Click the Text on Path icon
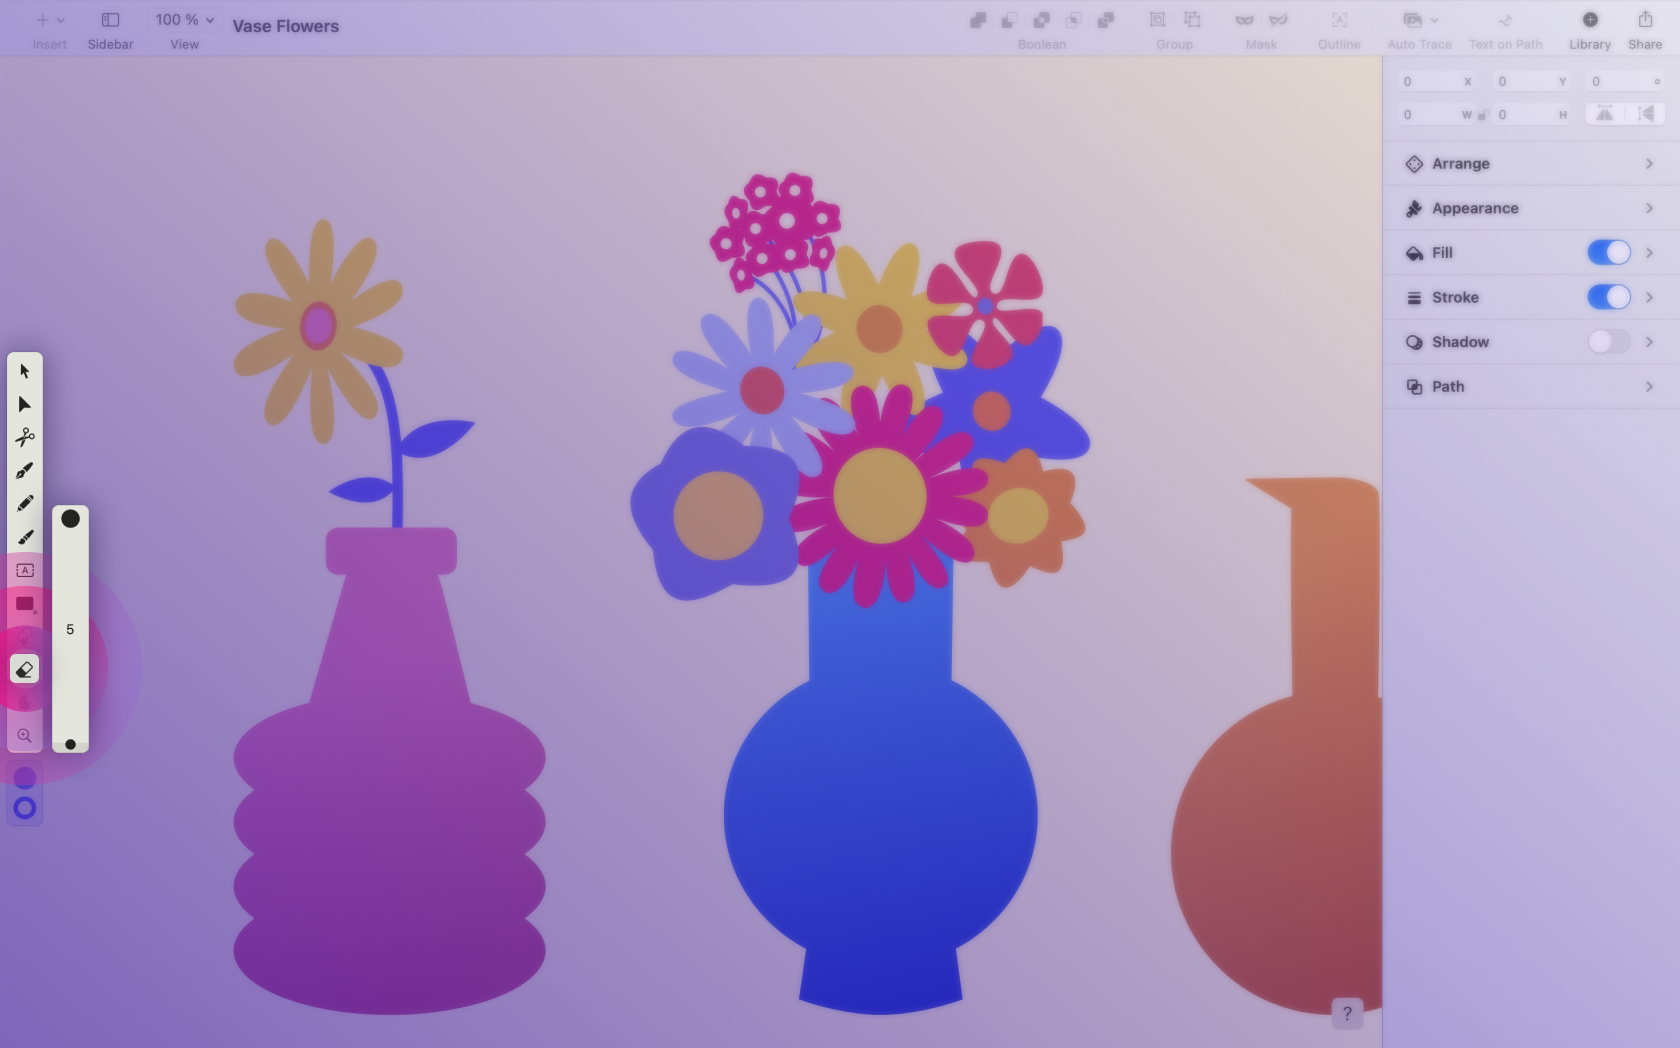 coord(1505,20)
